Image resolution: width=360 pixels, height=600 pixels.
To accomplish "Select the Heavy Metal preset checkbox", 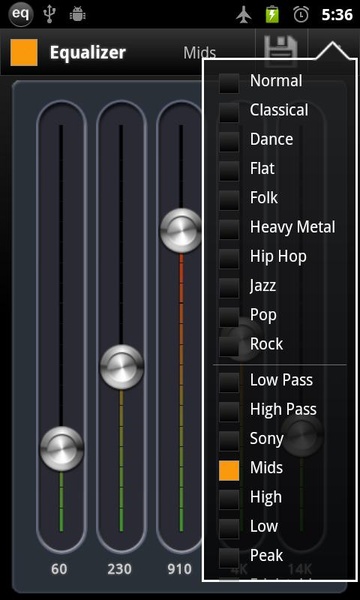I will pos(229,229).
